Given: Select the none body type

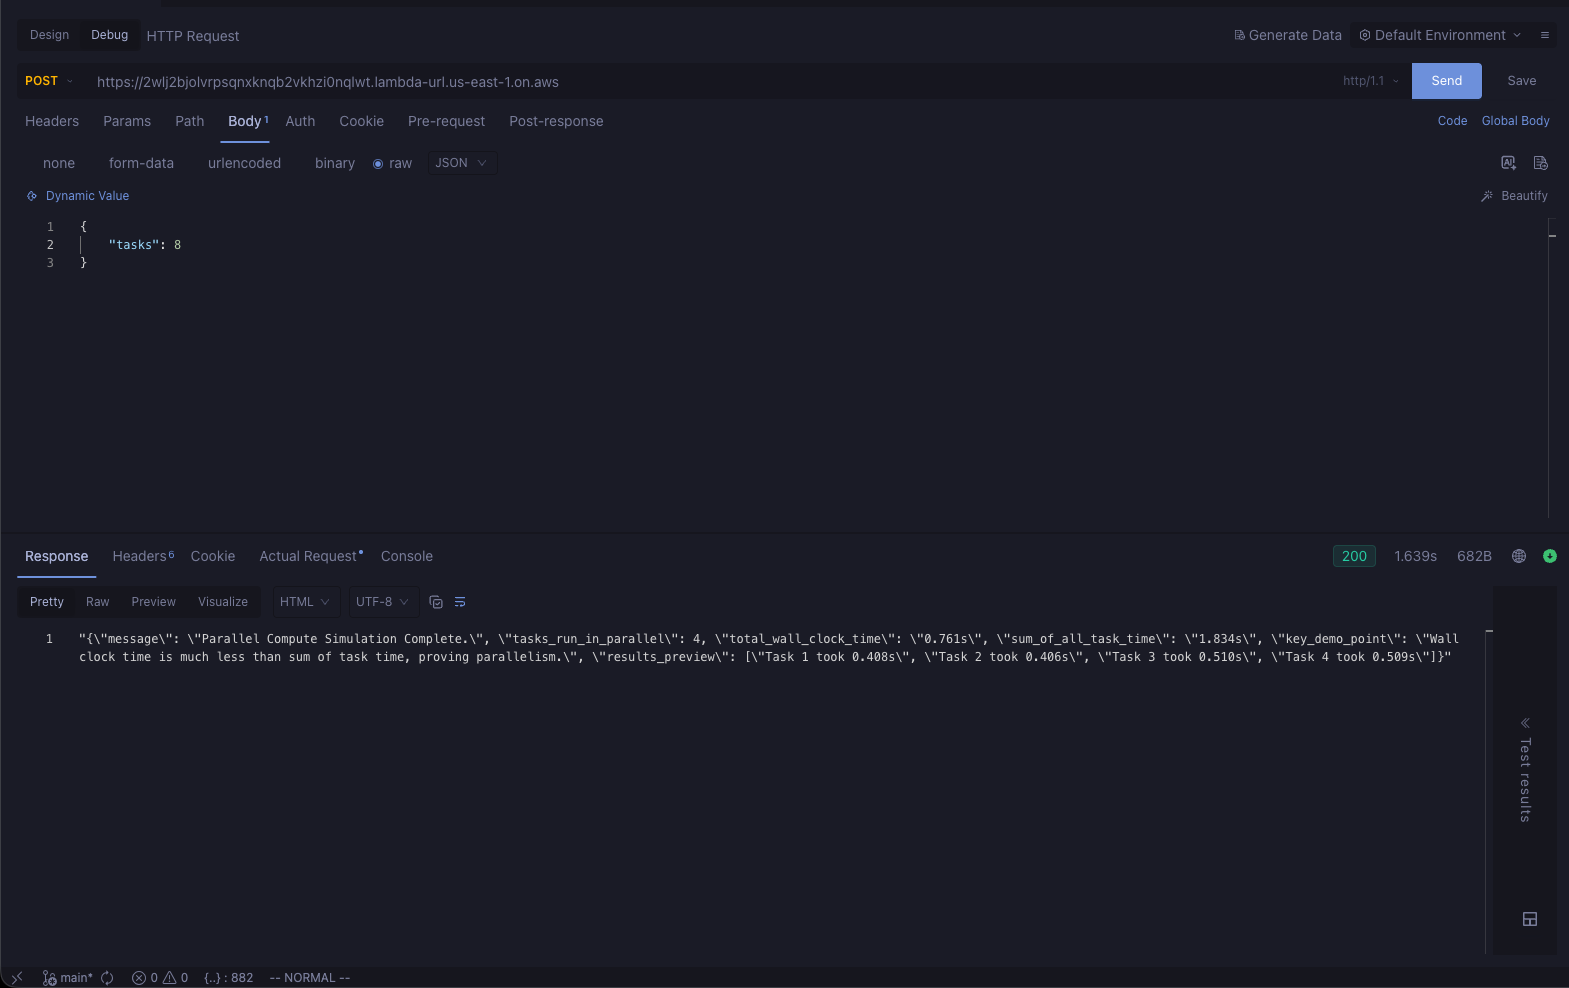Looking at the screenshot, I should coord(59,163).
